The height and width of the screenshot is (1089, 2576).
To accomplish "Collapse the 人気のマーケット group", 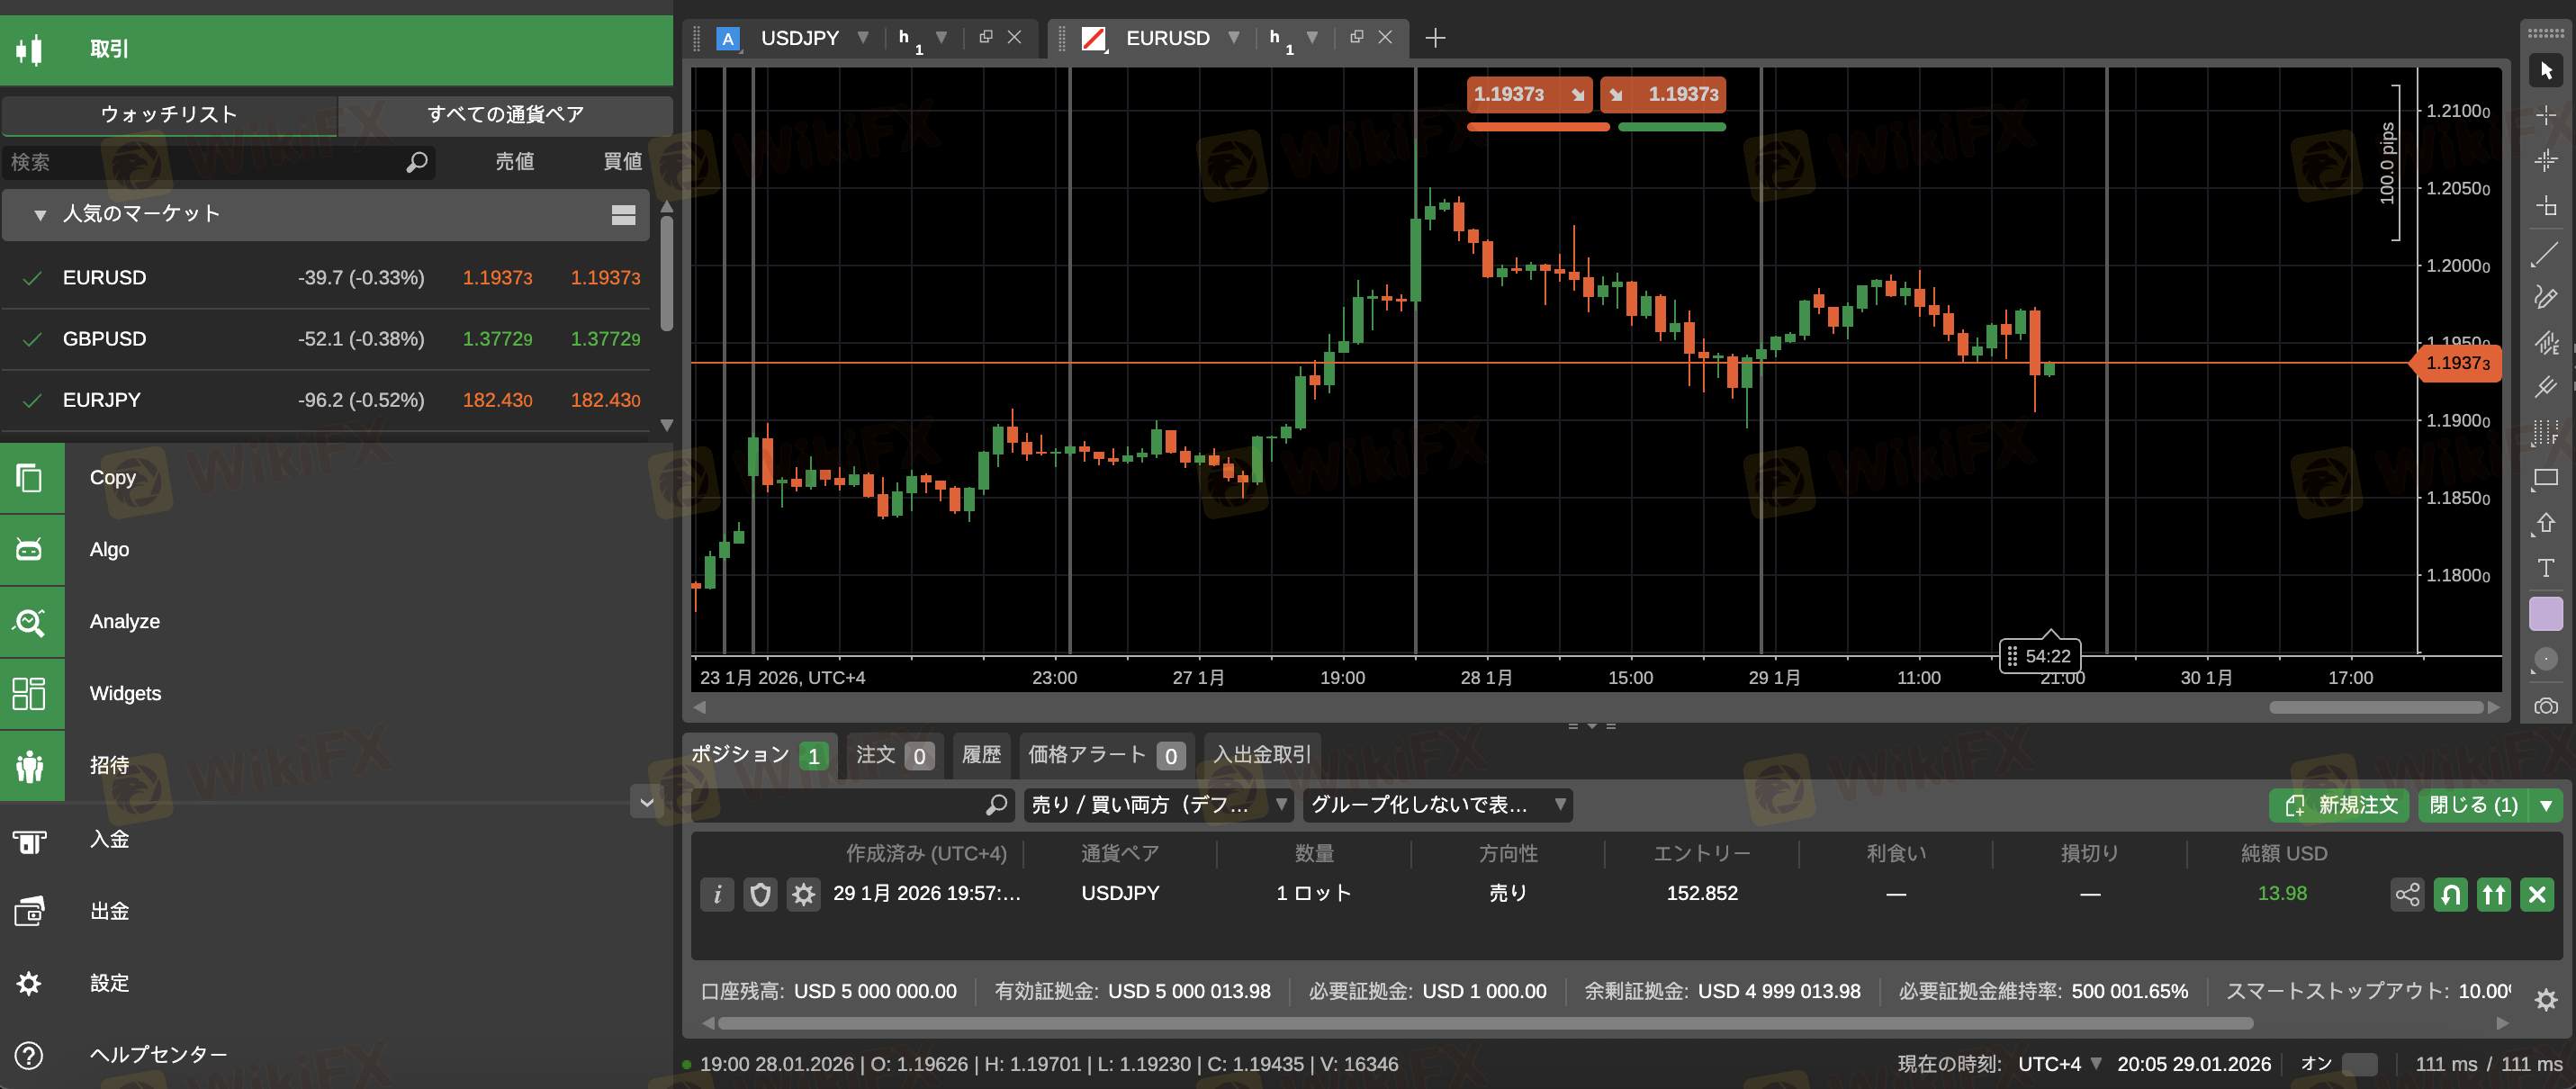I will (40, 214).
